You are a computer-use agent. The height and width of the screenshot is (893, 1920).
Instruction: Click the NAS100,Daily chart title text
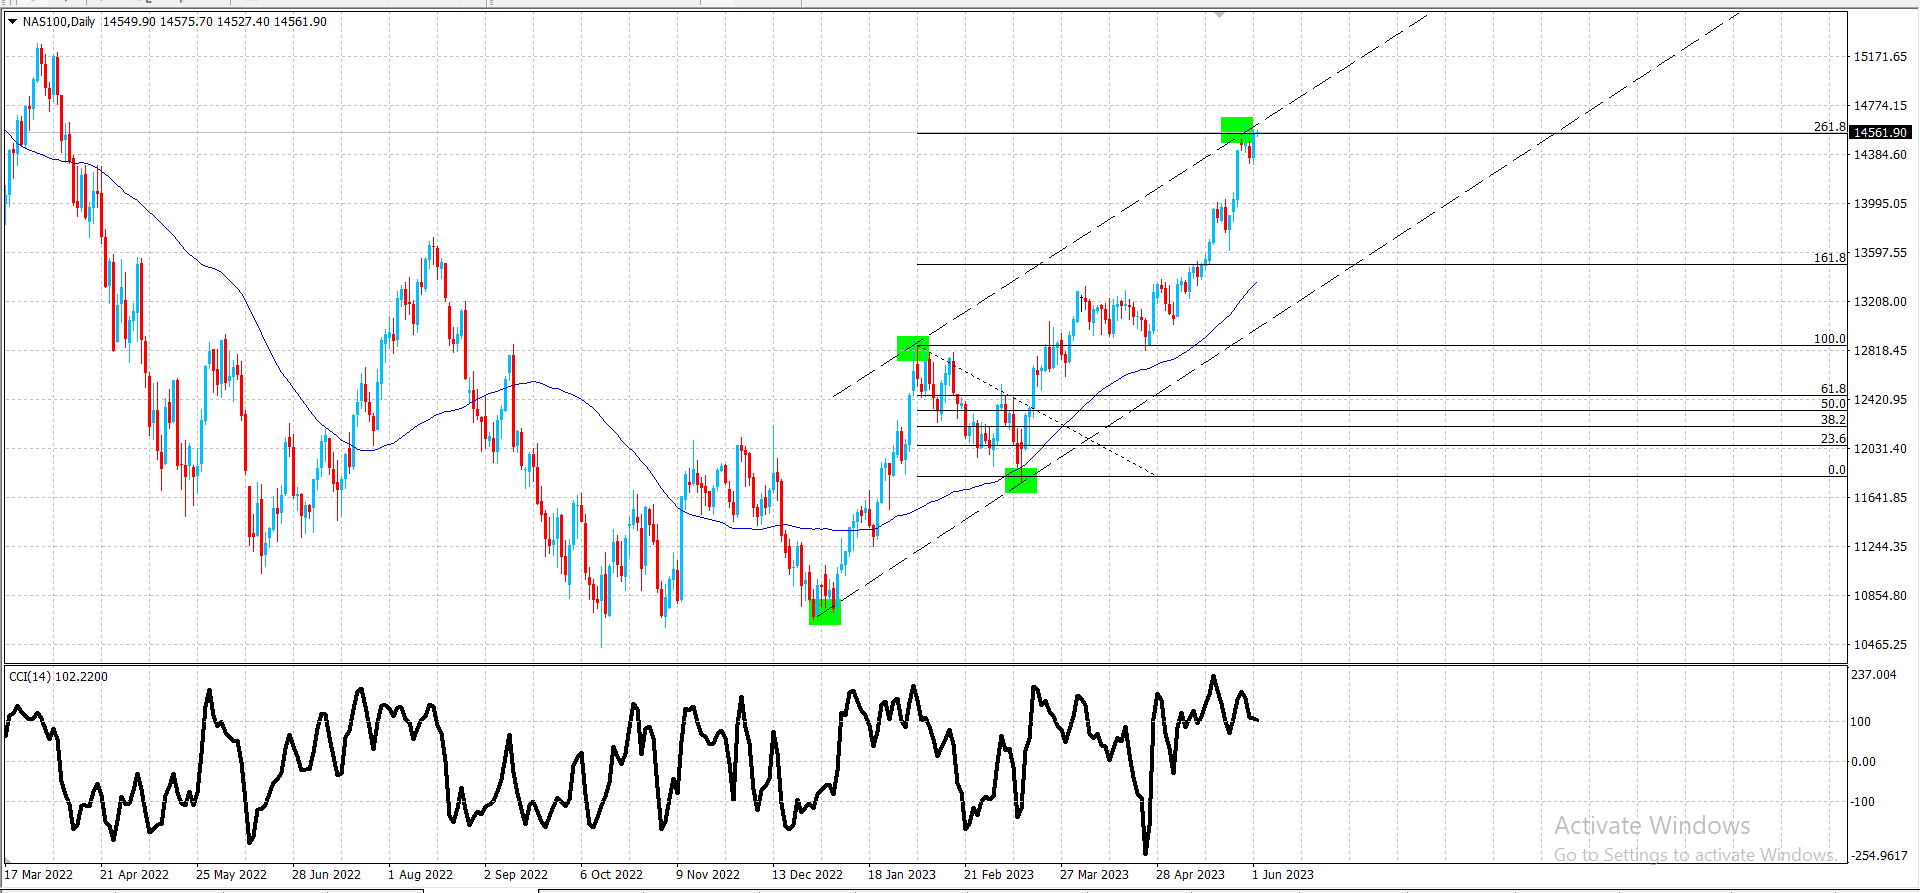[59, 21]
